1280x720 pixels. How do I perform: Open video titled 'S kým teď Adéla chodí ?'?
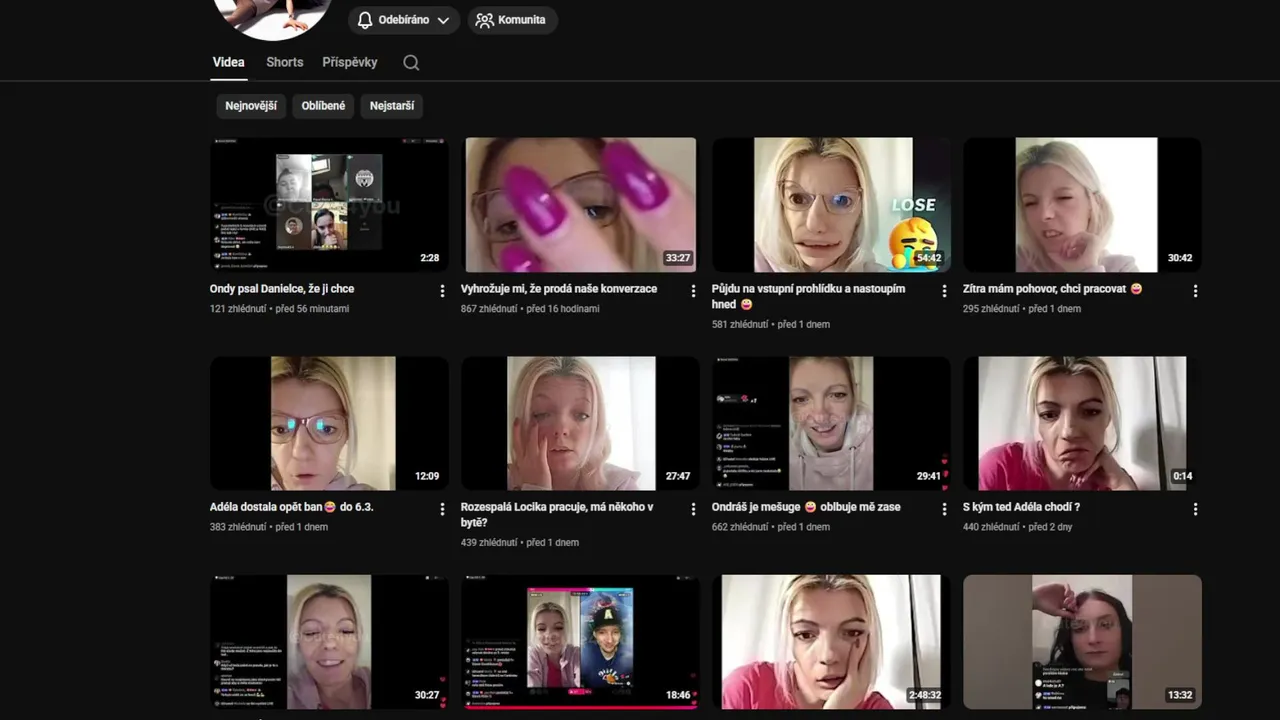(1021, 507)
